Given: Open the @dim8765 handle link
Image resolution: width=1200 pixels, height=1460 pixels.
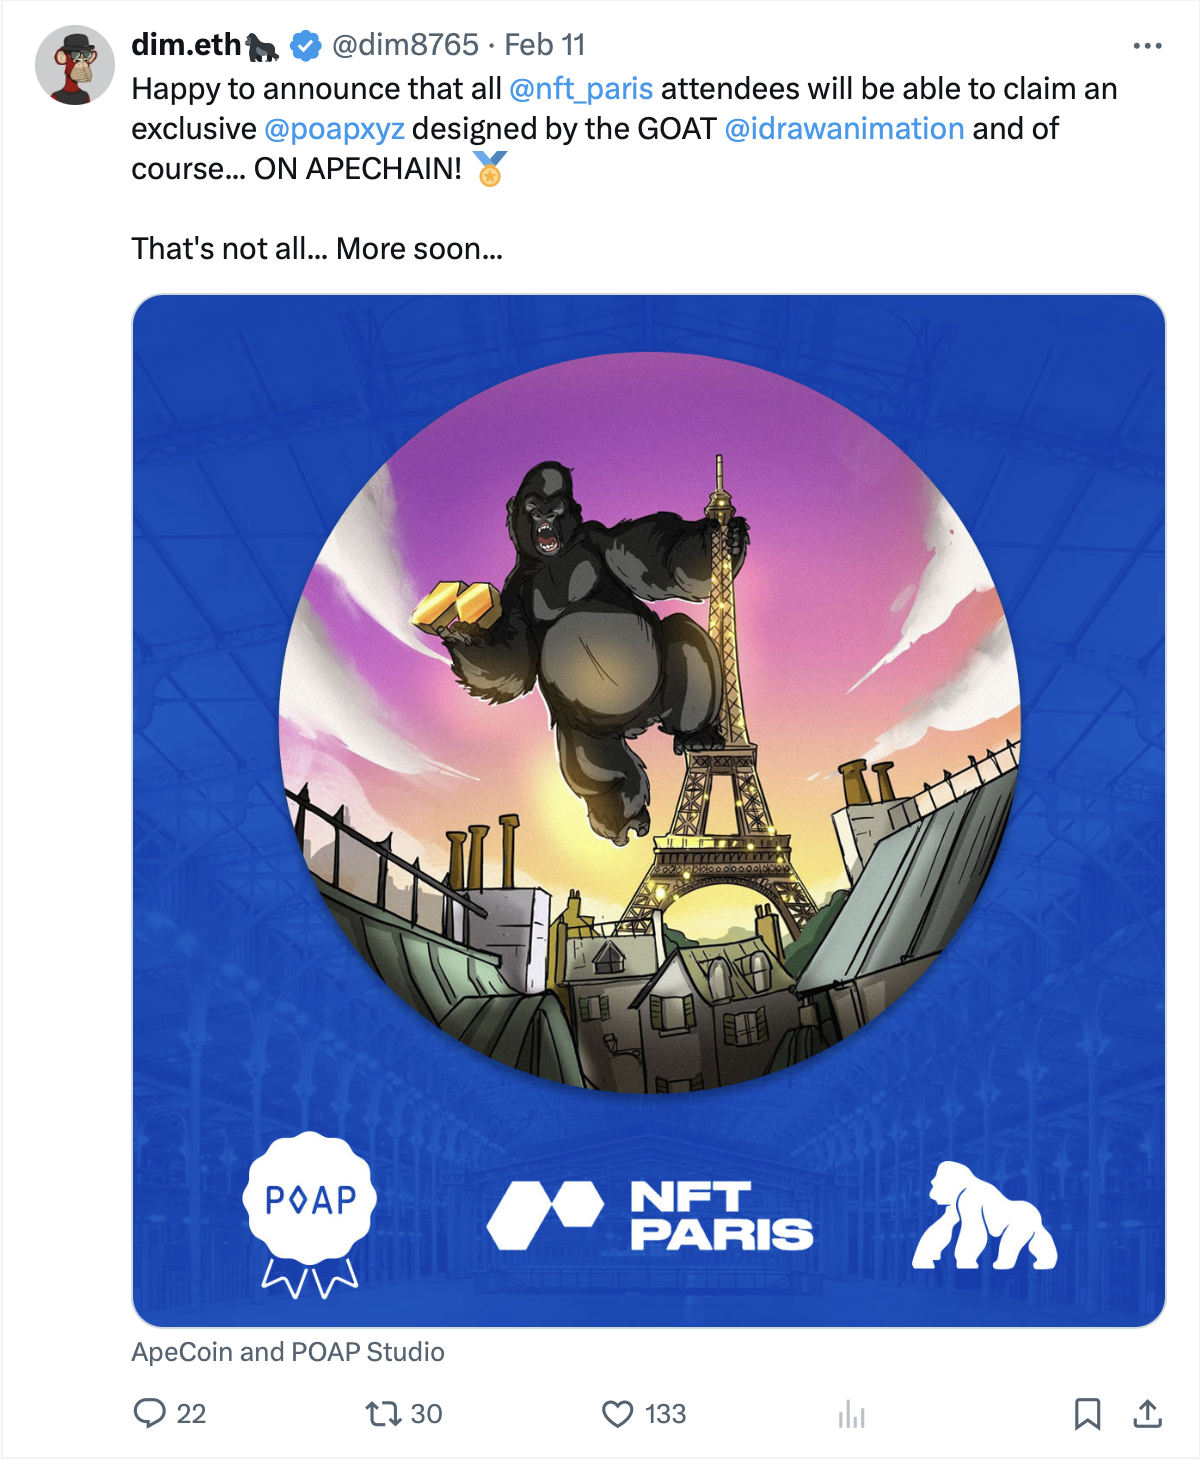Looking at the screenshot, I should 405,45.
